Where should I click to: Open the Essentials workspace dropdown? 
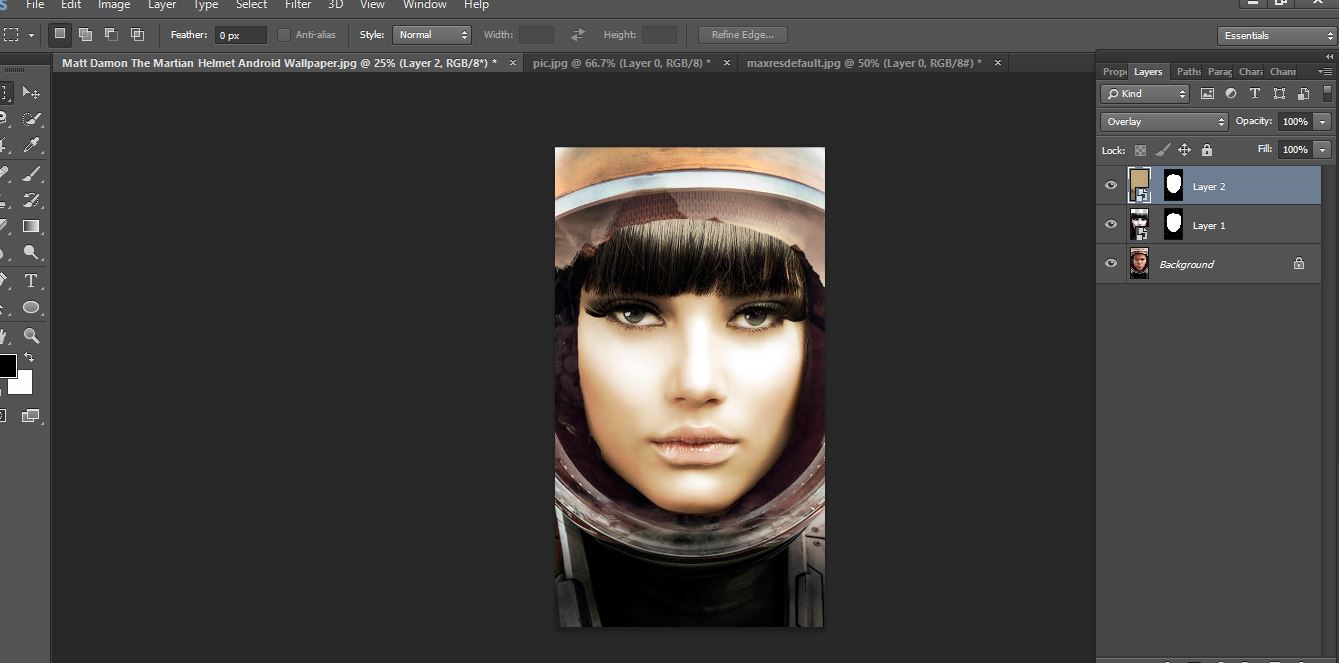point(1276,36)
